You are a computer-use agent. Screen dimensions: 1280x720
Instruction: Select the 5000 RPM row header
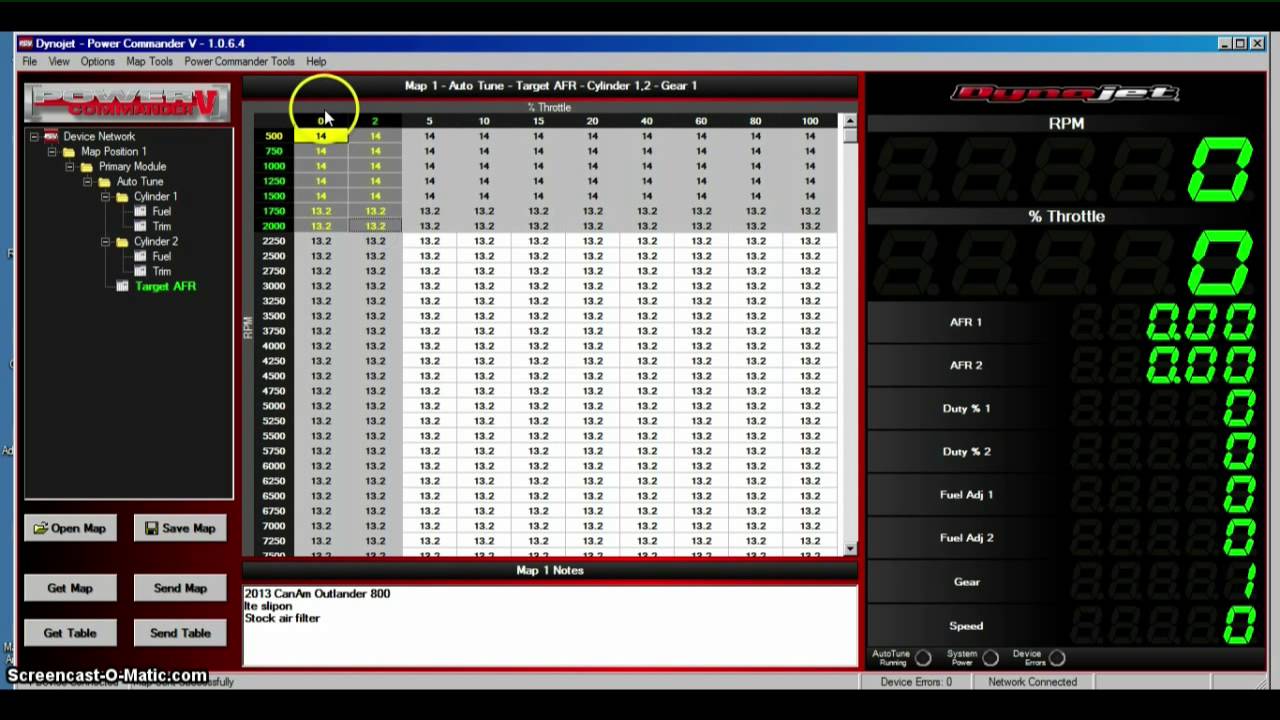273,406
